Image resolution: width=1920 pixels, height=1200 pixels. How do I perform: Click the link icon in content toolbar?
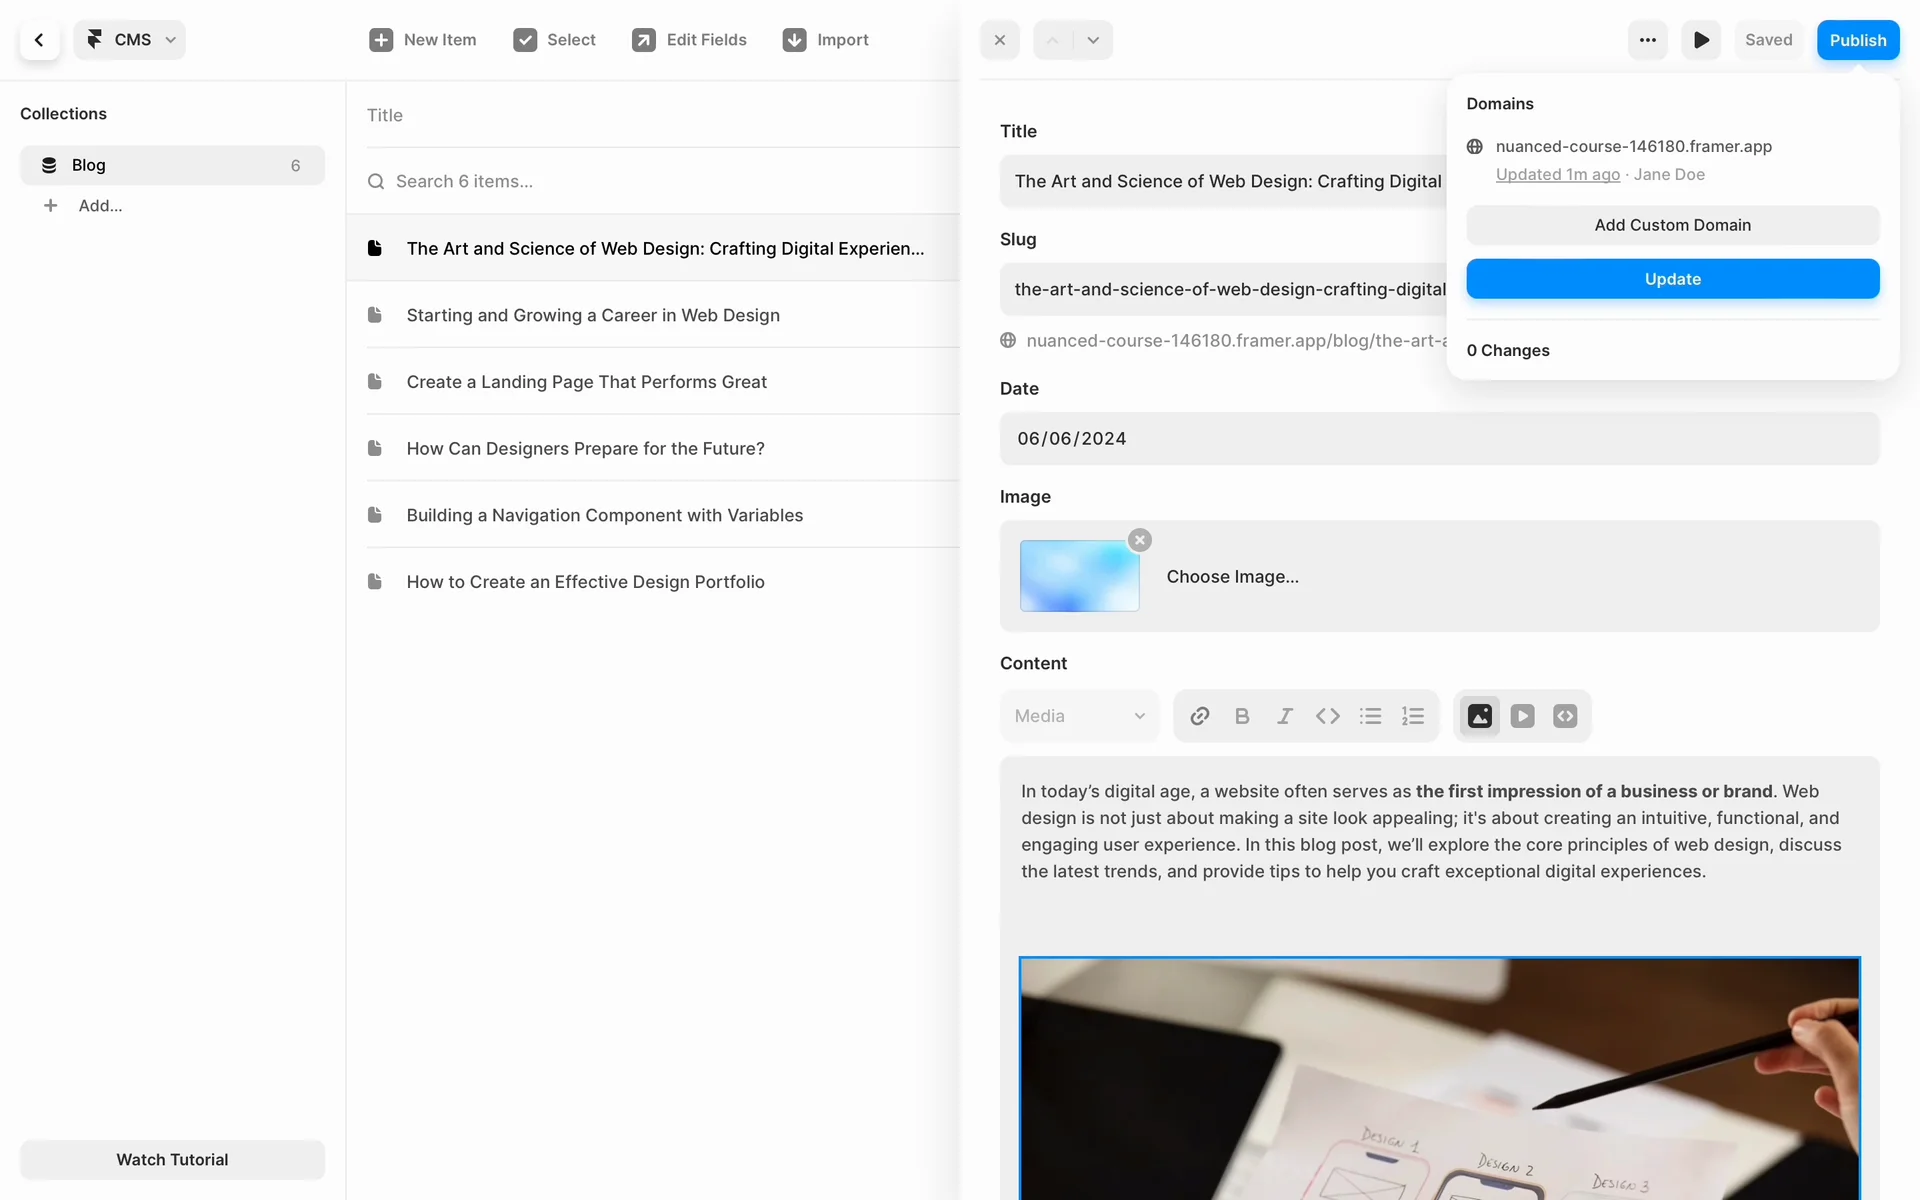(x=1200, y=716)
